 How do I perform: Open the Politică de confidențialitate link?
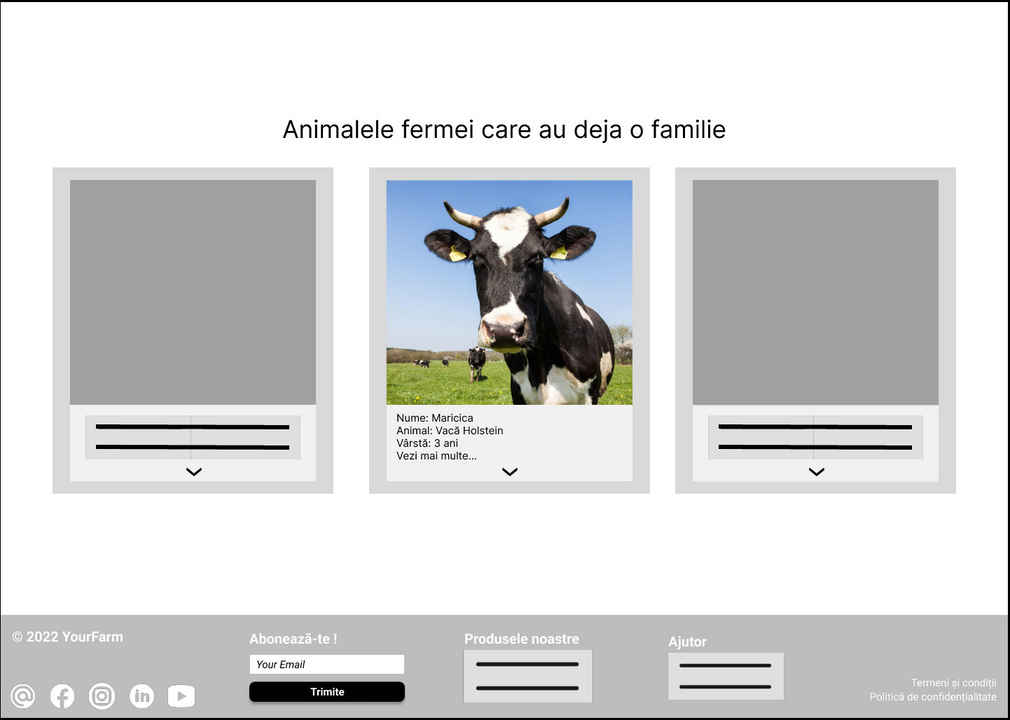coord(932,697)
